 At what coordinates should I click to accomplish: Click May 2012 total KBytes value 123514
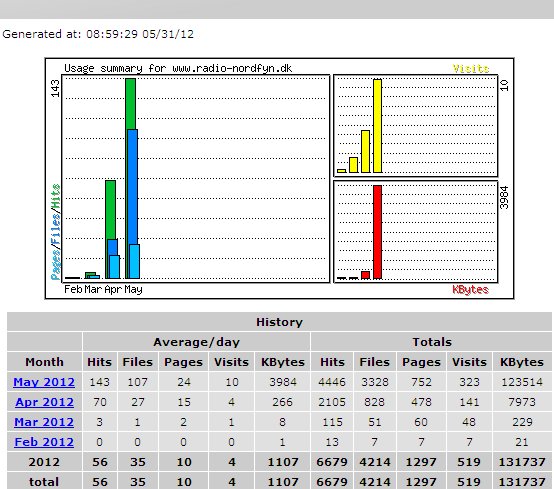521,382
